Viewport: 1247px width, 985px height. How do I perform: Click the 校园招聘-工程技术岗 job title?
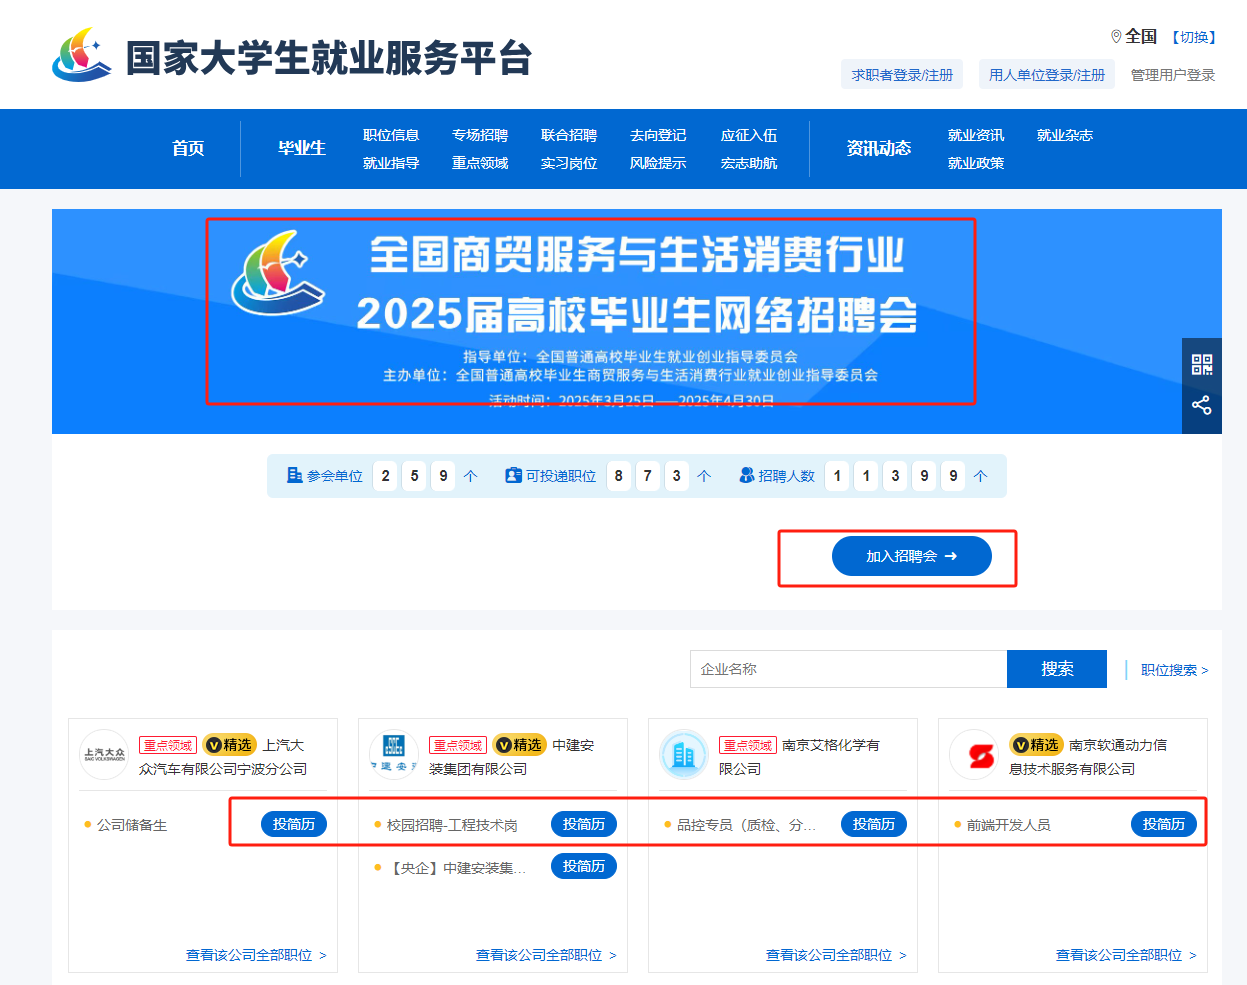click(452, 825)
